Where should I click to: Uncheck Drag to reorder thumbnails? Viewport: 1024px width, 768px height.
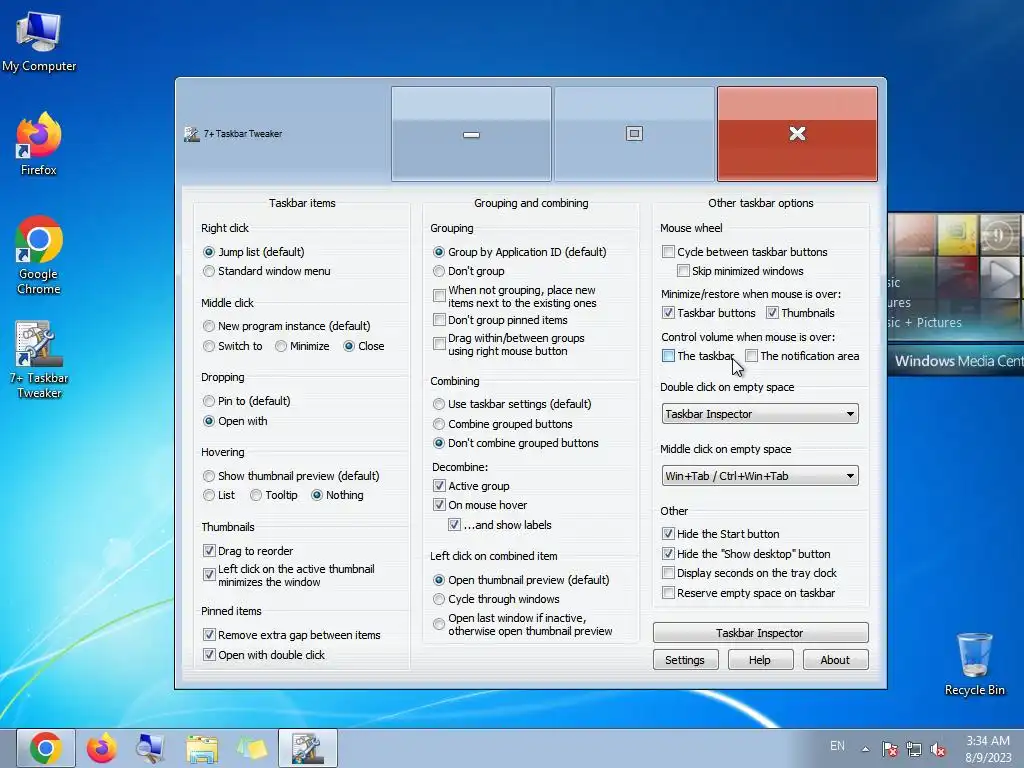pyautogui.click(x=248, y=551)
